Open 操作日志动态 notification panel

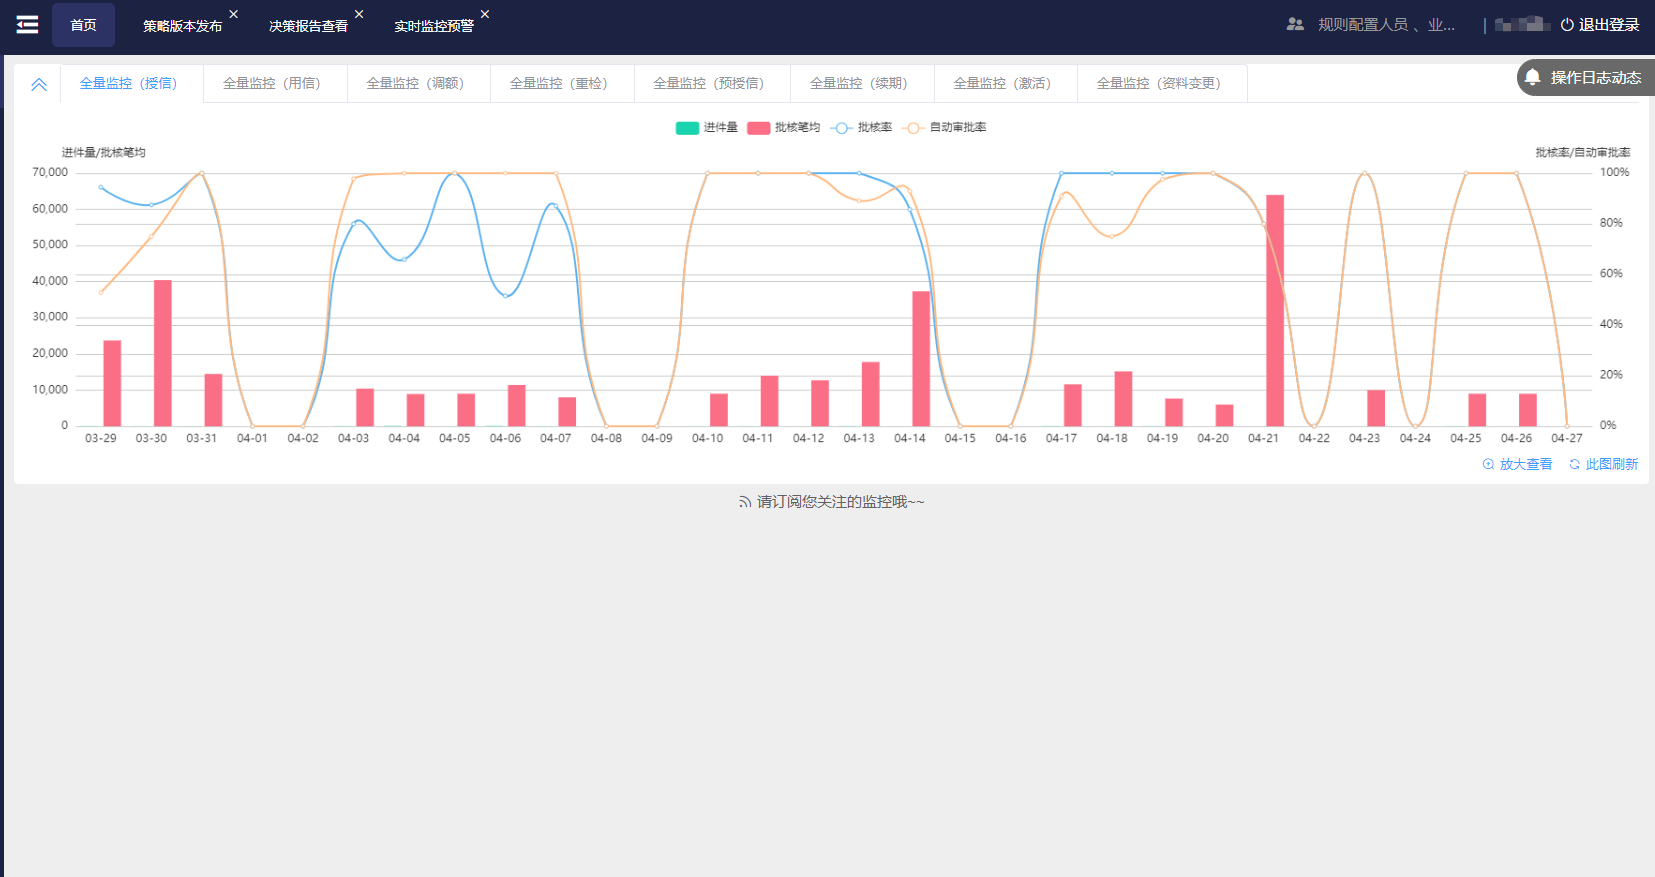pos(1586,77)
